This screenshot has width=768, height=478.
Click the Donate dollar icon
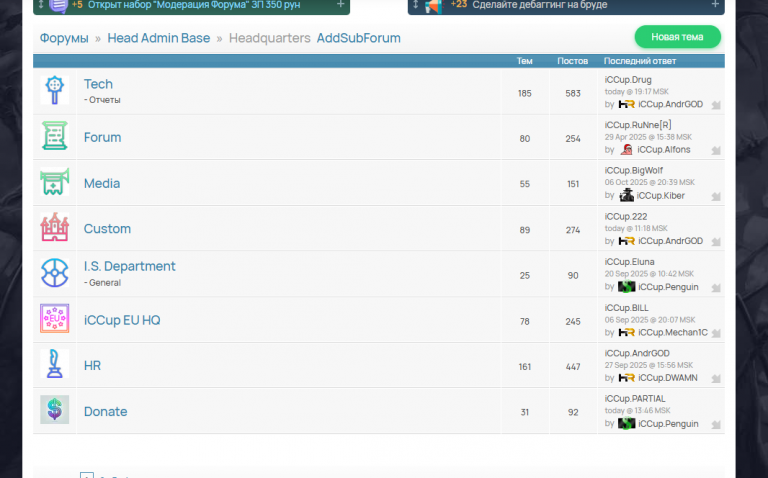coord(54,409)
